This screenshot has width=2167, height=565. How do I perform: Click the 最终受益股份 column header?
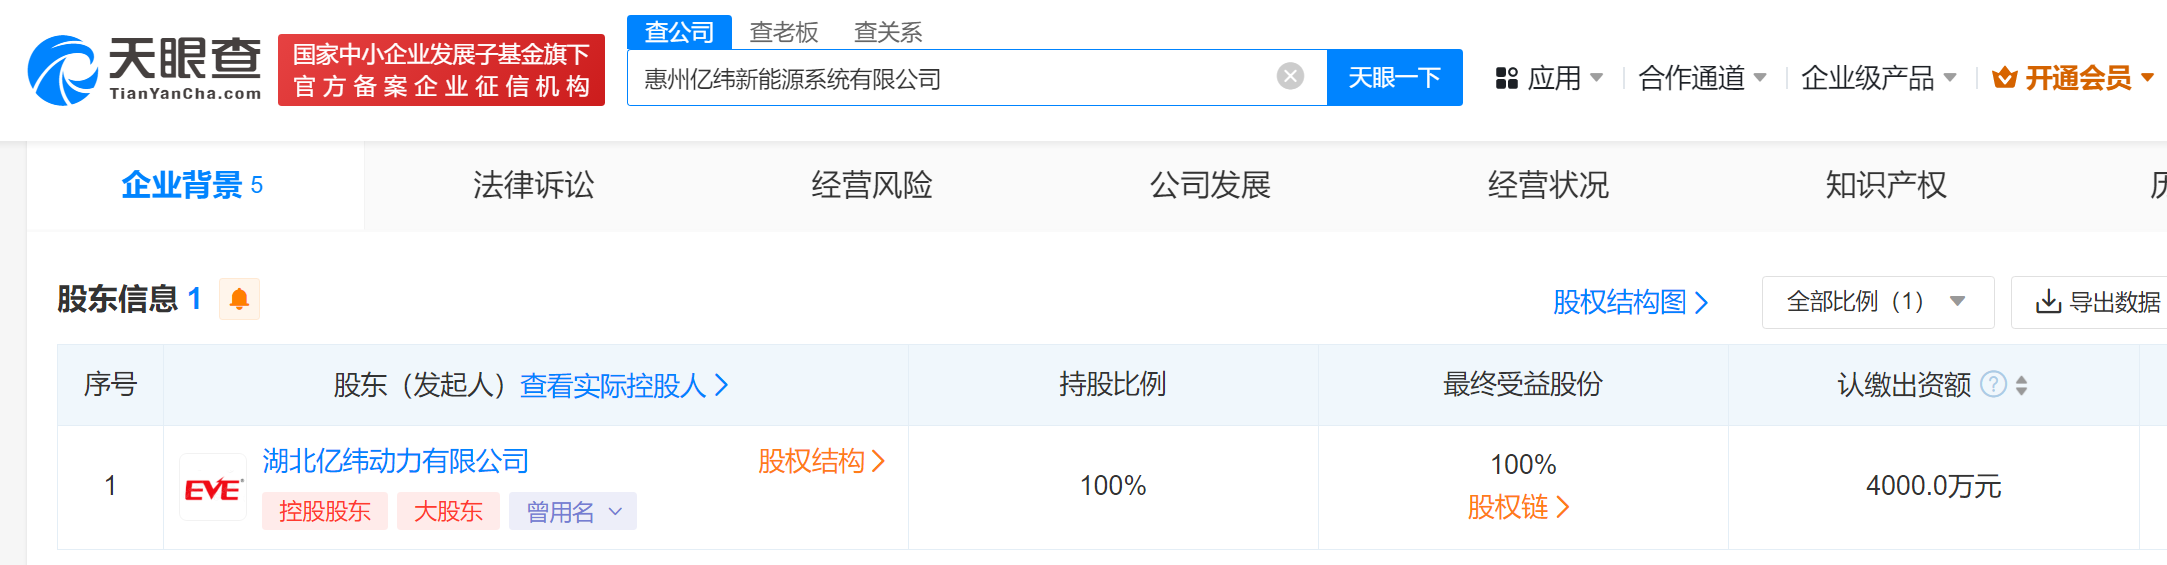tap(1523, 384)
